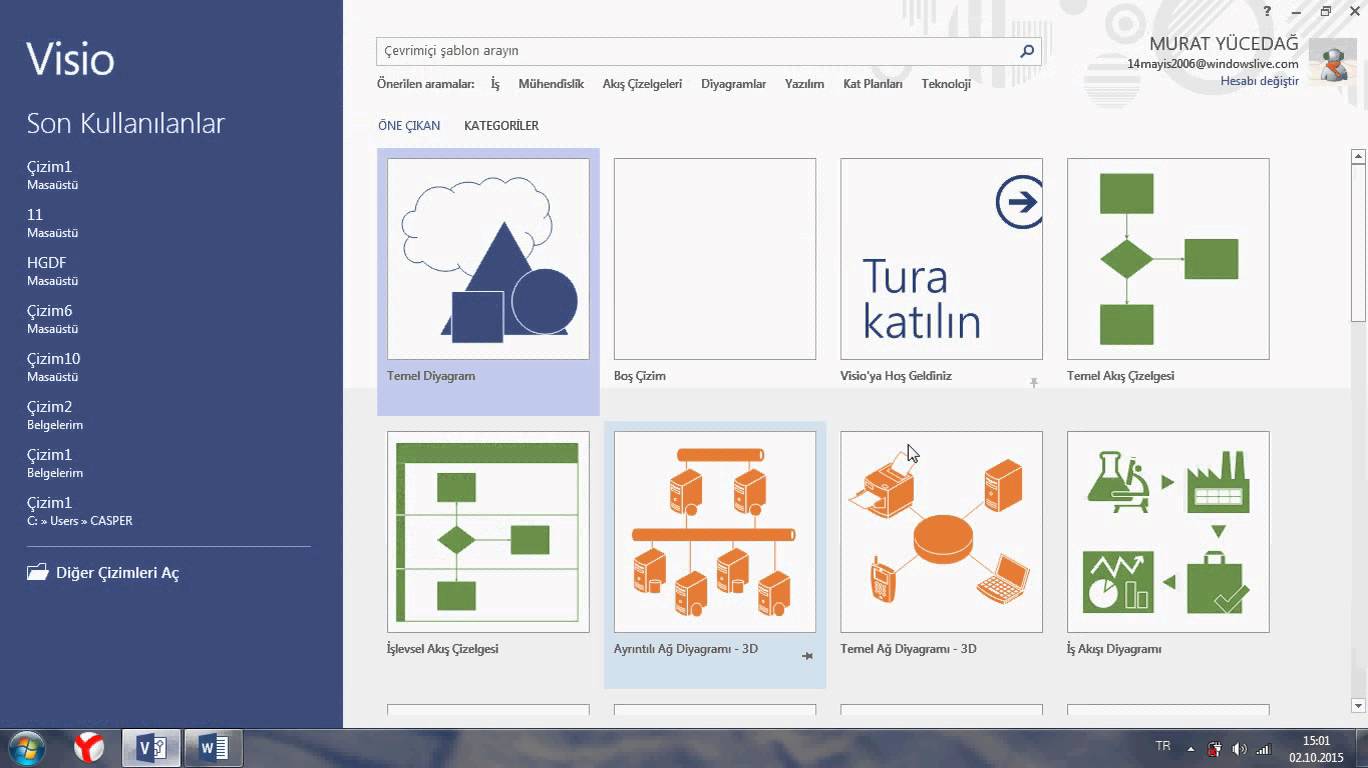Click the TR language indicator
Image resolution: width=1368 pixels, height=768 pixels.
tap(1163, 746)
